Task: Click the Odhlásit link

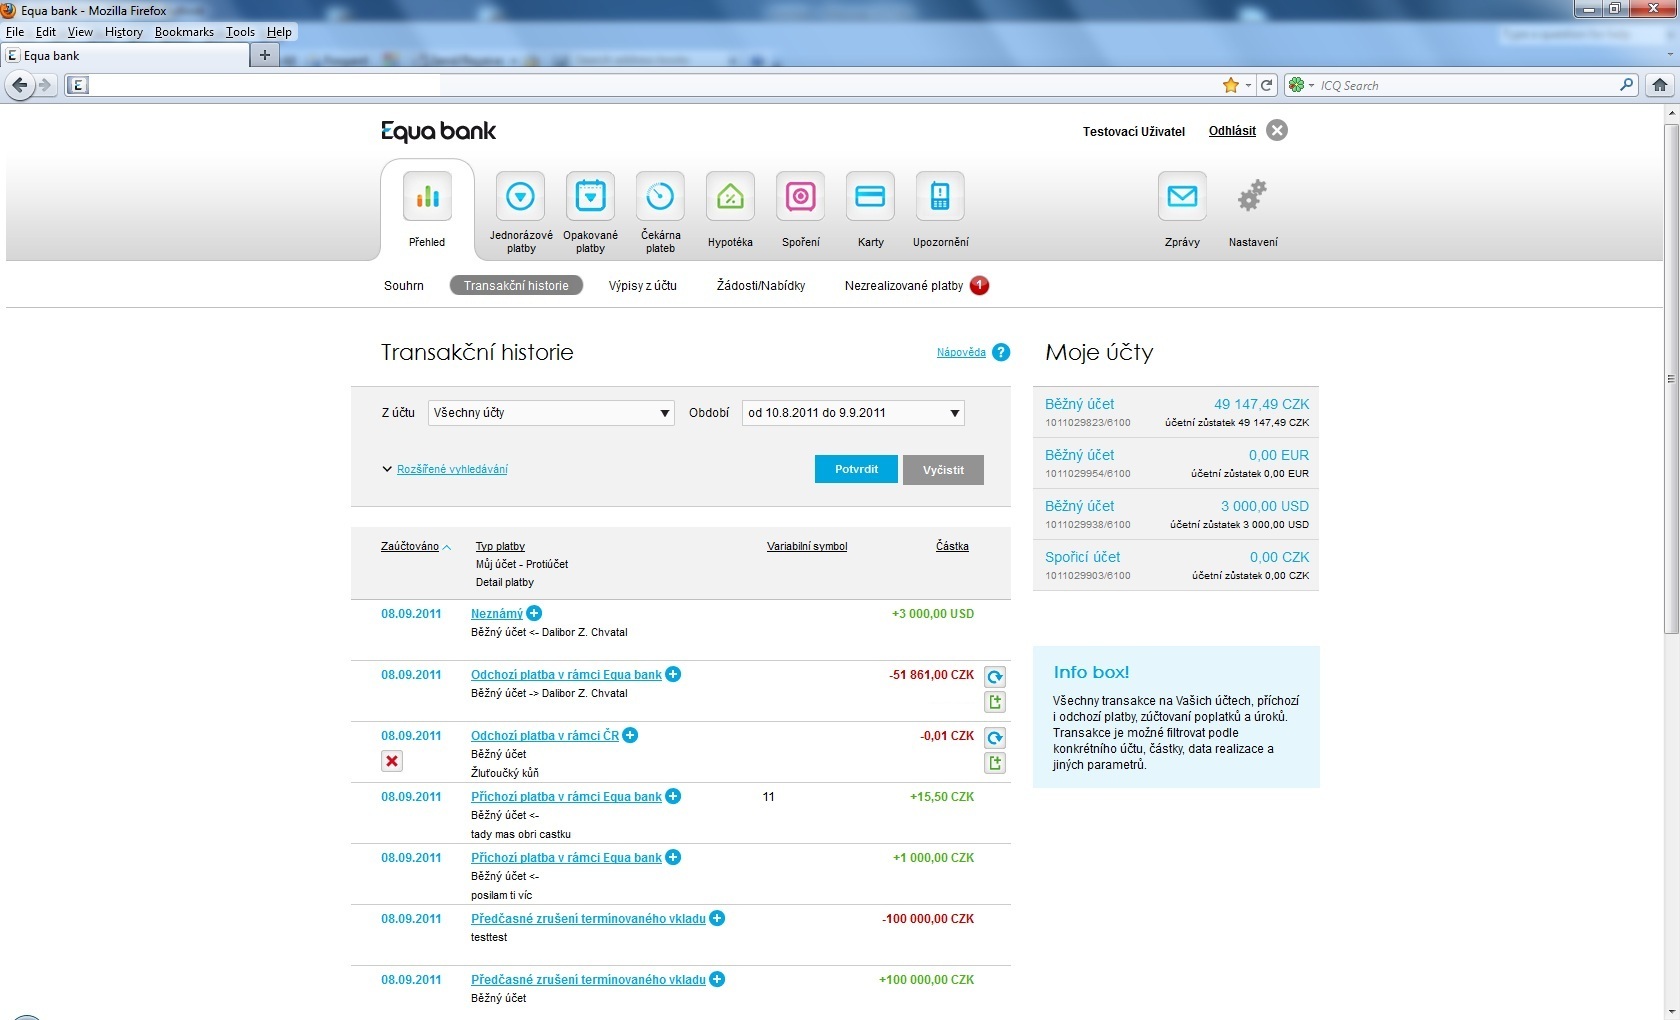Action: 1232,131
